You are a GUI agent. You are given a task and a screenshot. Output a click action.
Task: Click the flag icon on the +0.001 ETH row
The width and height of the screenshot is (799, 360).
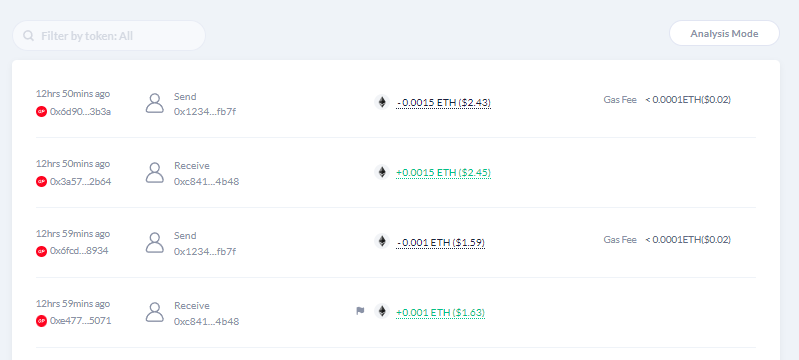(360, 311)
